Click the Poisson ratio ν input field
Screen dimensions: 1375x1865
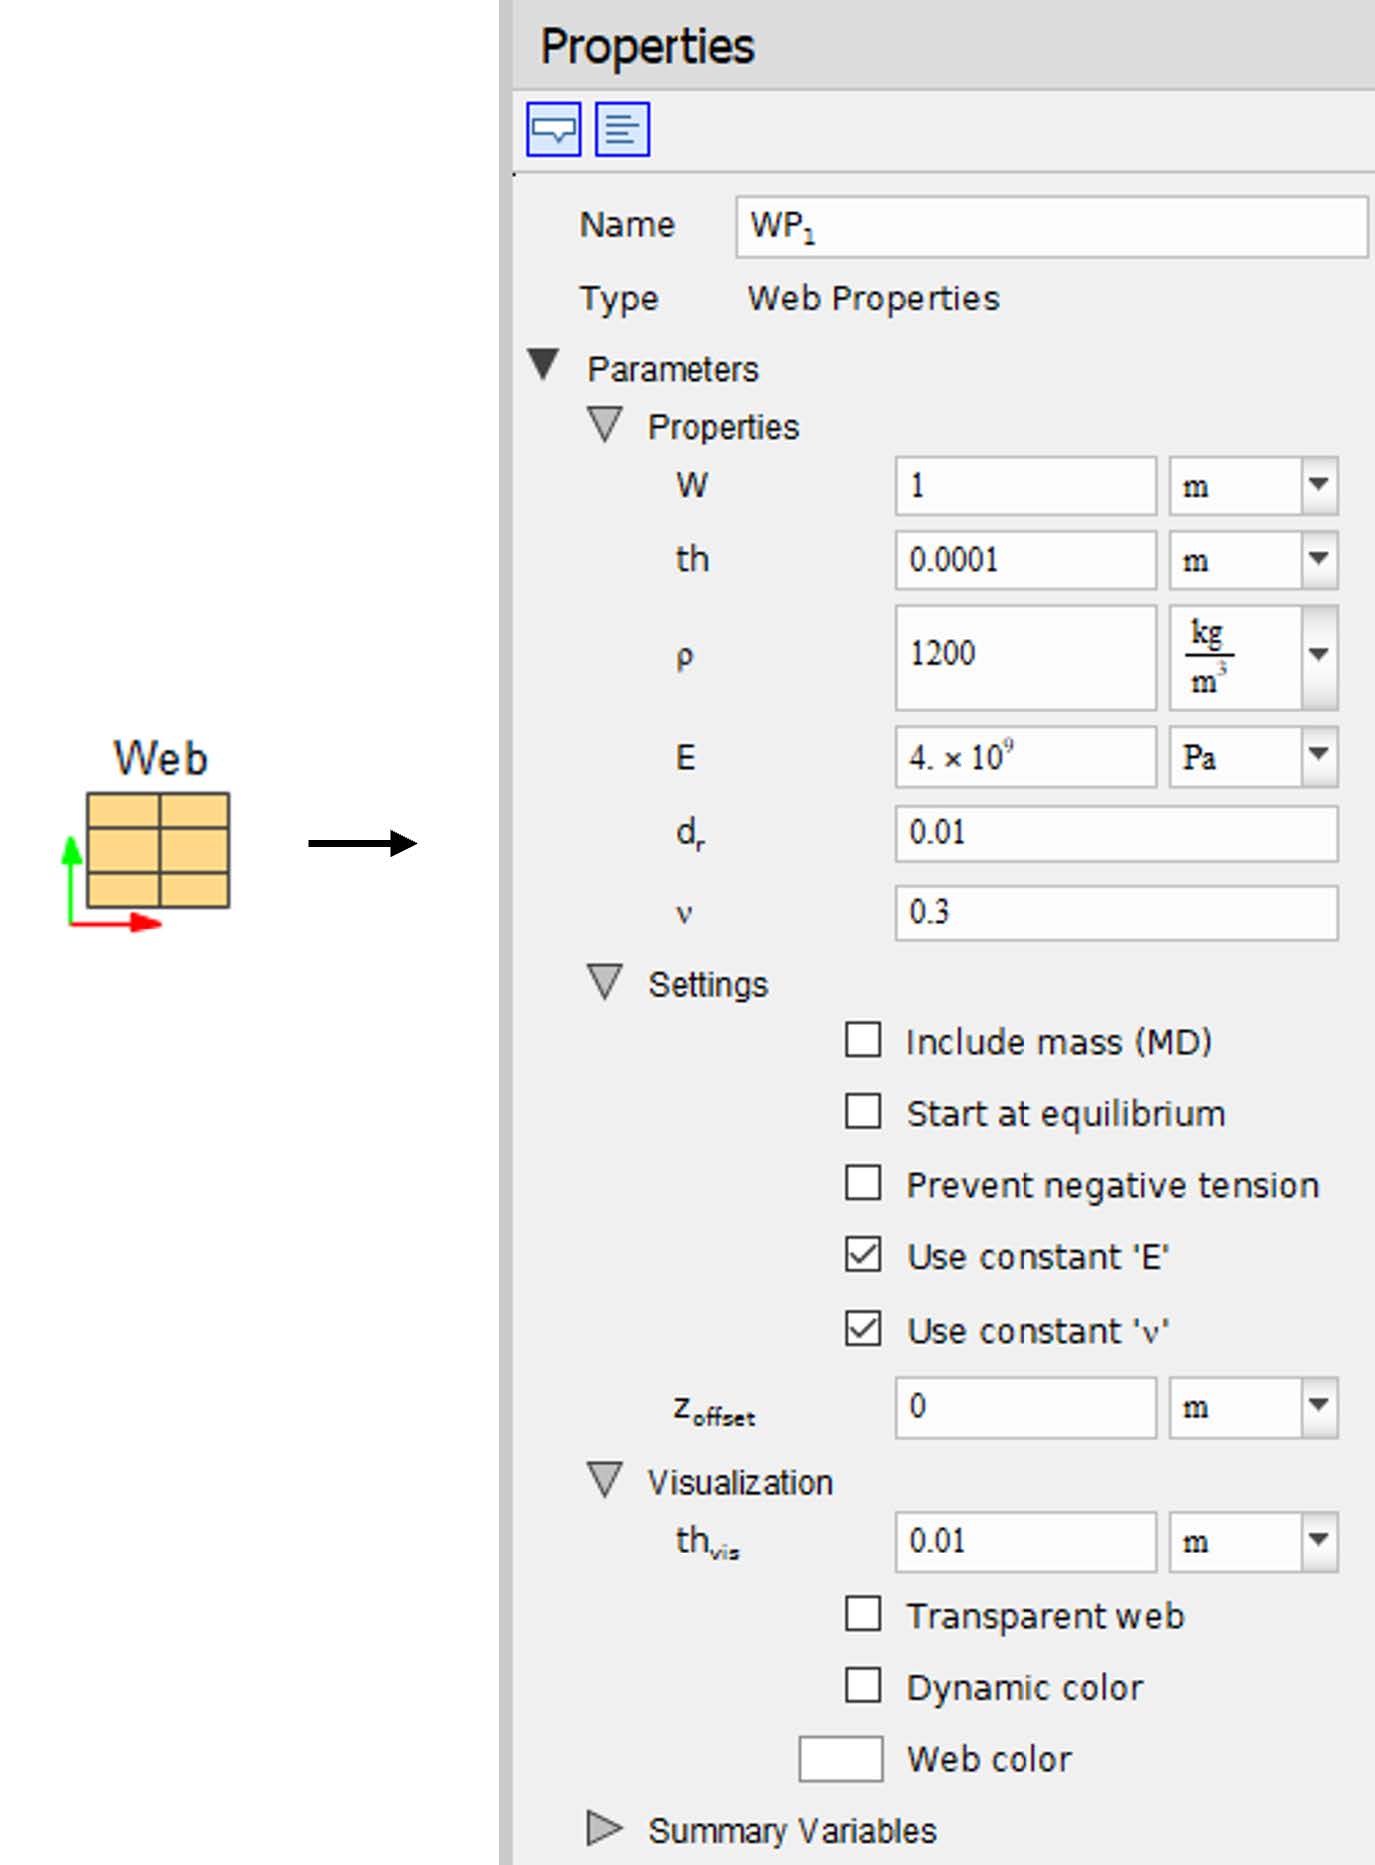[1115, 912]
